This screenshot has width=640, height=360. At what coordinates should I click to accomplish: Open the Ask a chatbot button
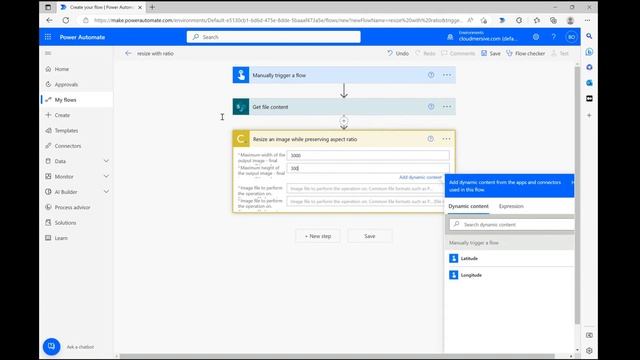(51, 347)
